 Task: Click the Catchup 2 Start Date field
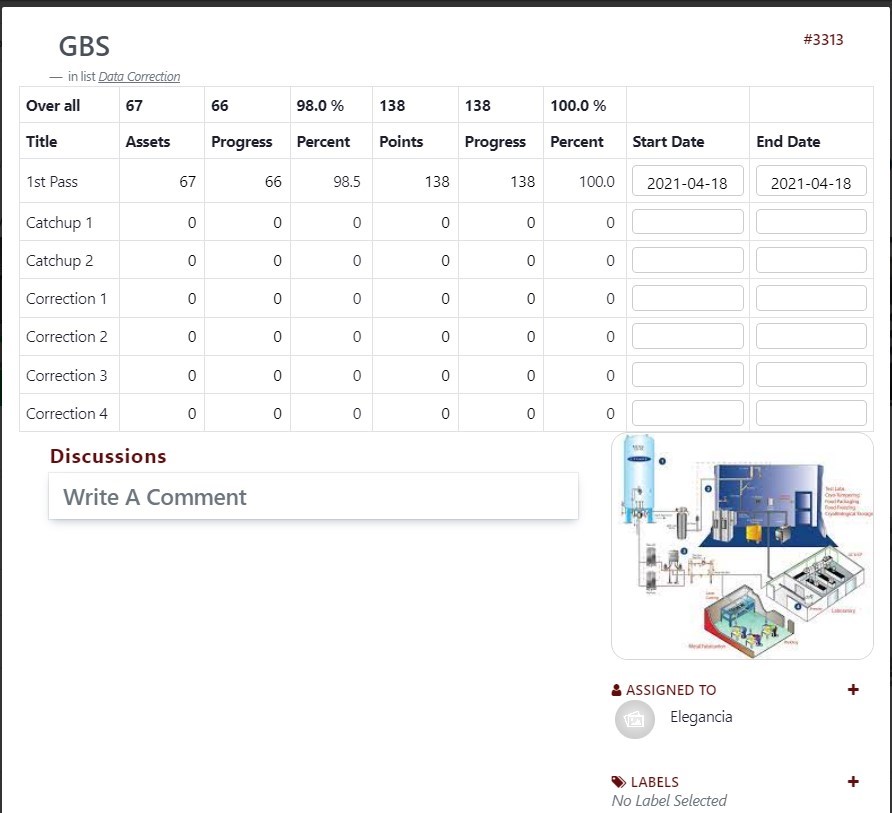coord(687,260)
